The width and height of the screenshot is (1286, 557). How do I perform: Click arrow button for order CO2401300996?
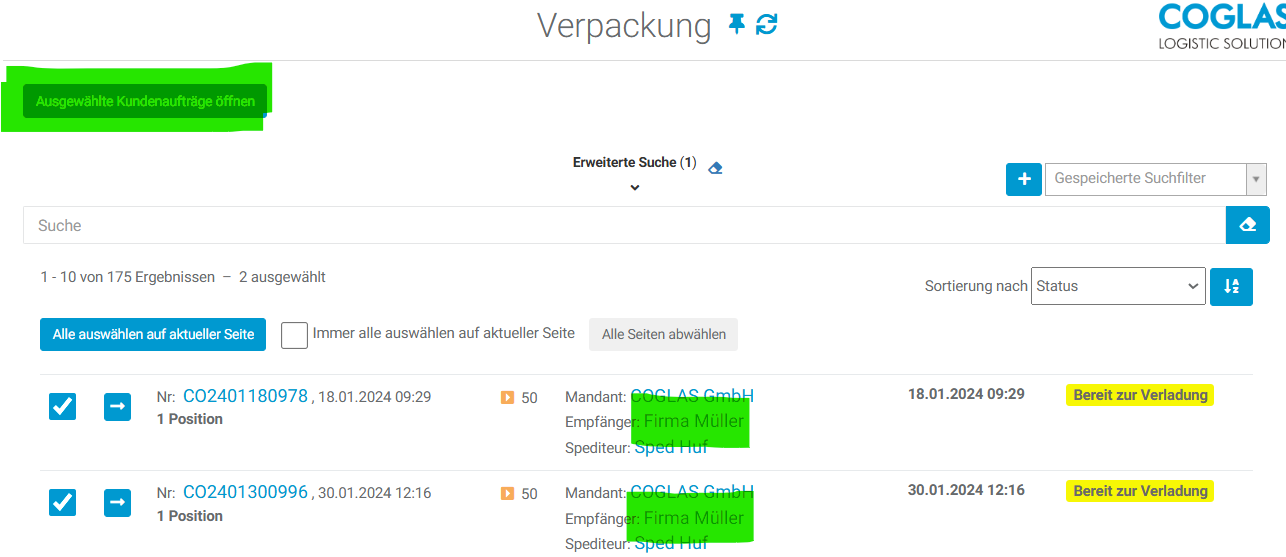[117, 502]
